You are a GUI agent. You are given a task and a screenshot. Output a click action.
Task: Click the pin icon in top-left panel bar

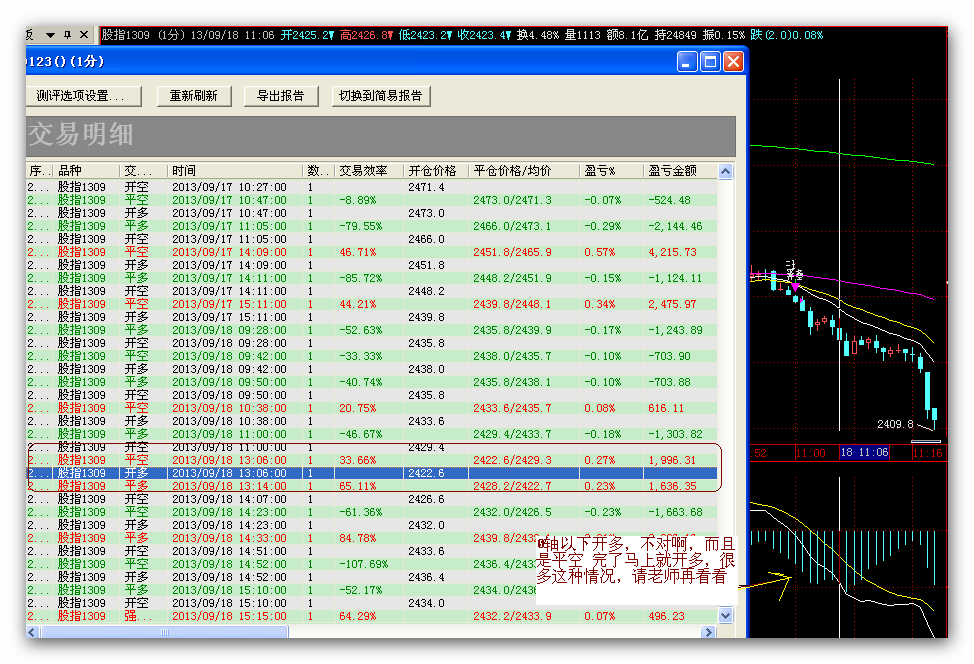coord(67,35)
